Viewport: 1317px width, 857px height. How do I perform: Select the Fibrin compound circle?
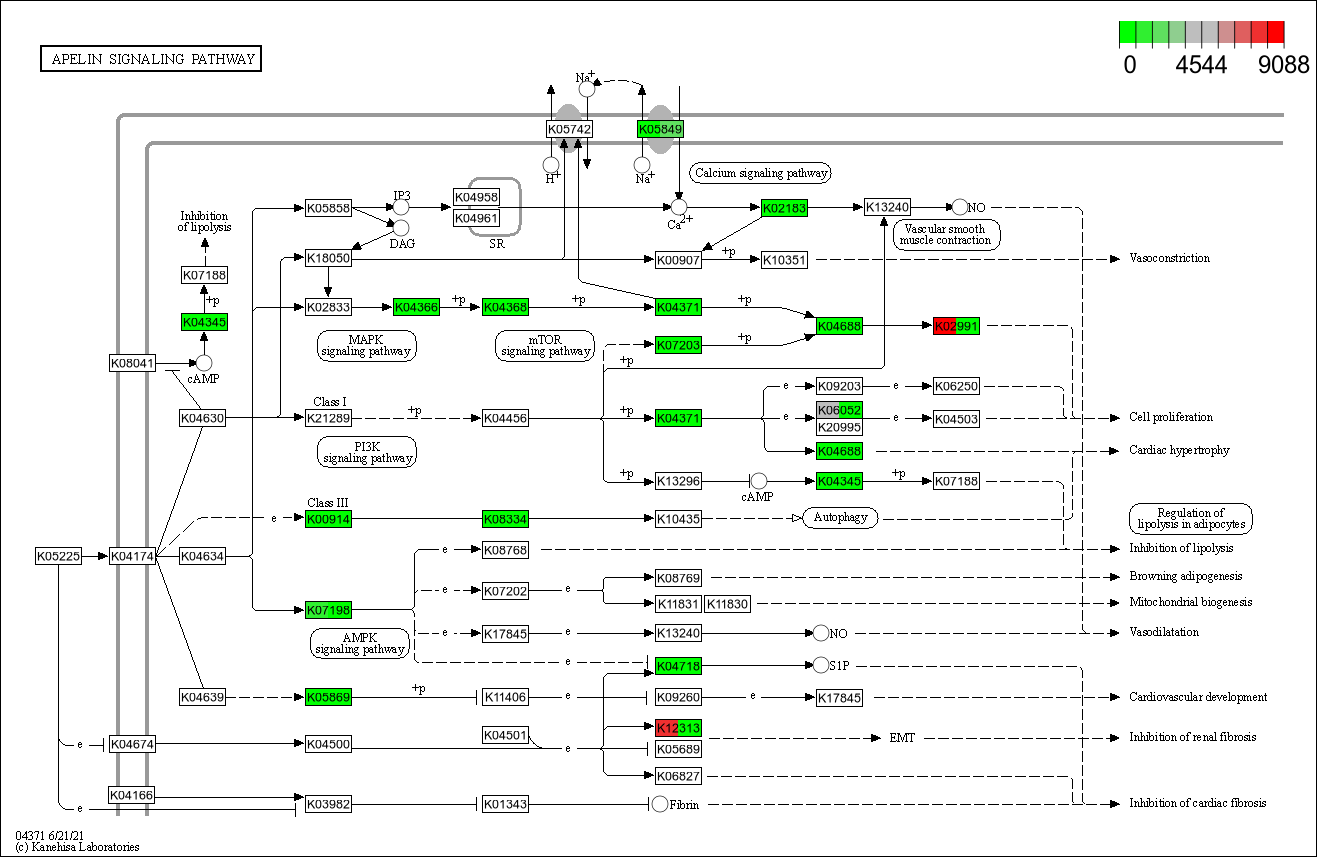coord(659,804)
